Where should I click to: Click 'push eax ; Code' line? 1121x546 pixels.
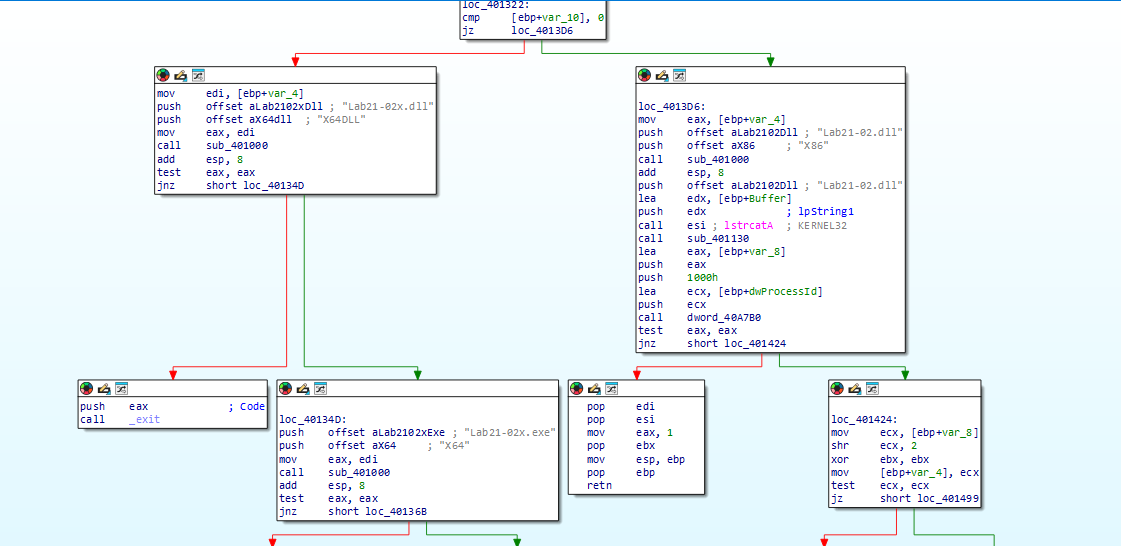pos(172,406)
